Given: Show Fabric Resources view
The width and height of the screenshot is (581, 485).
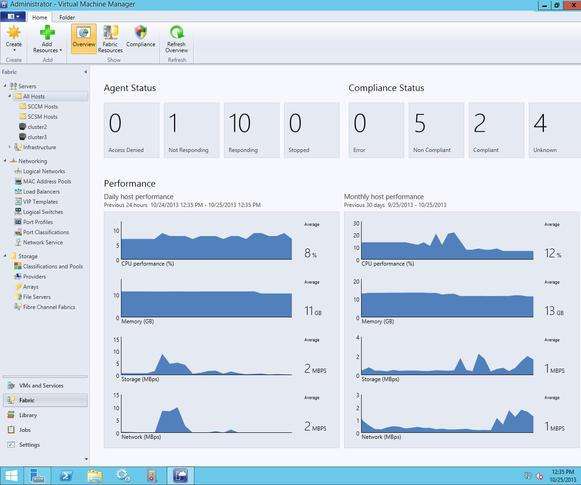Looking at the screenshot, I should pos(110,39).
